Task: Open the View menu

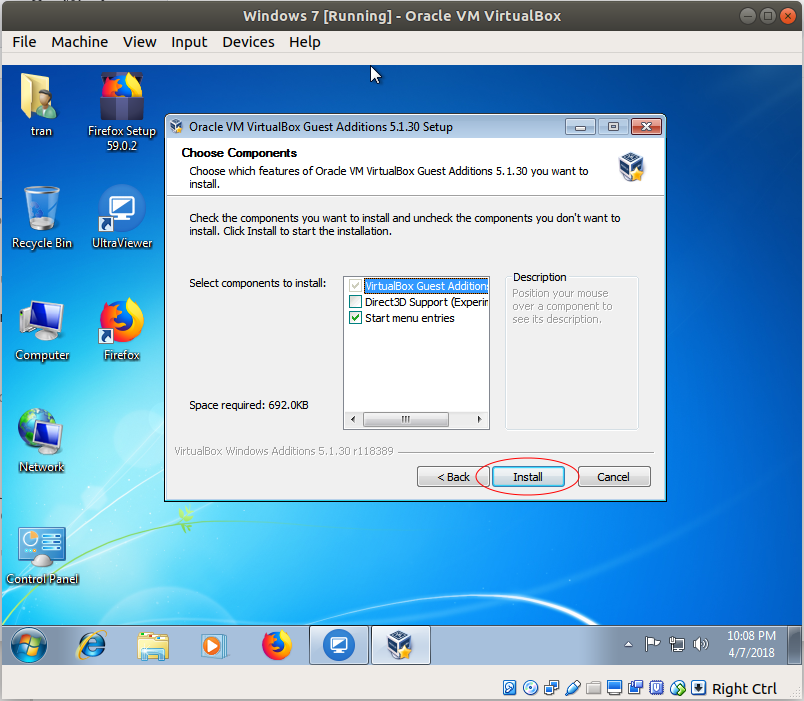Action: [x=139, y=42]
